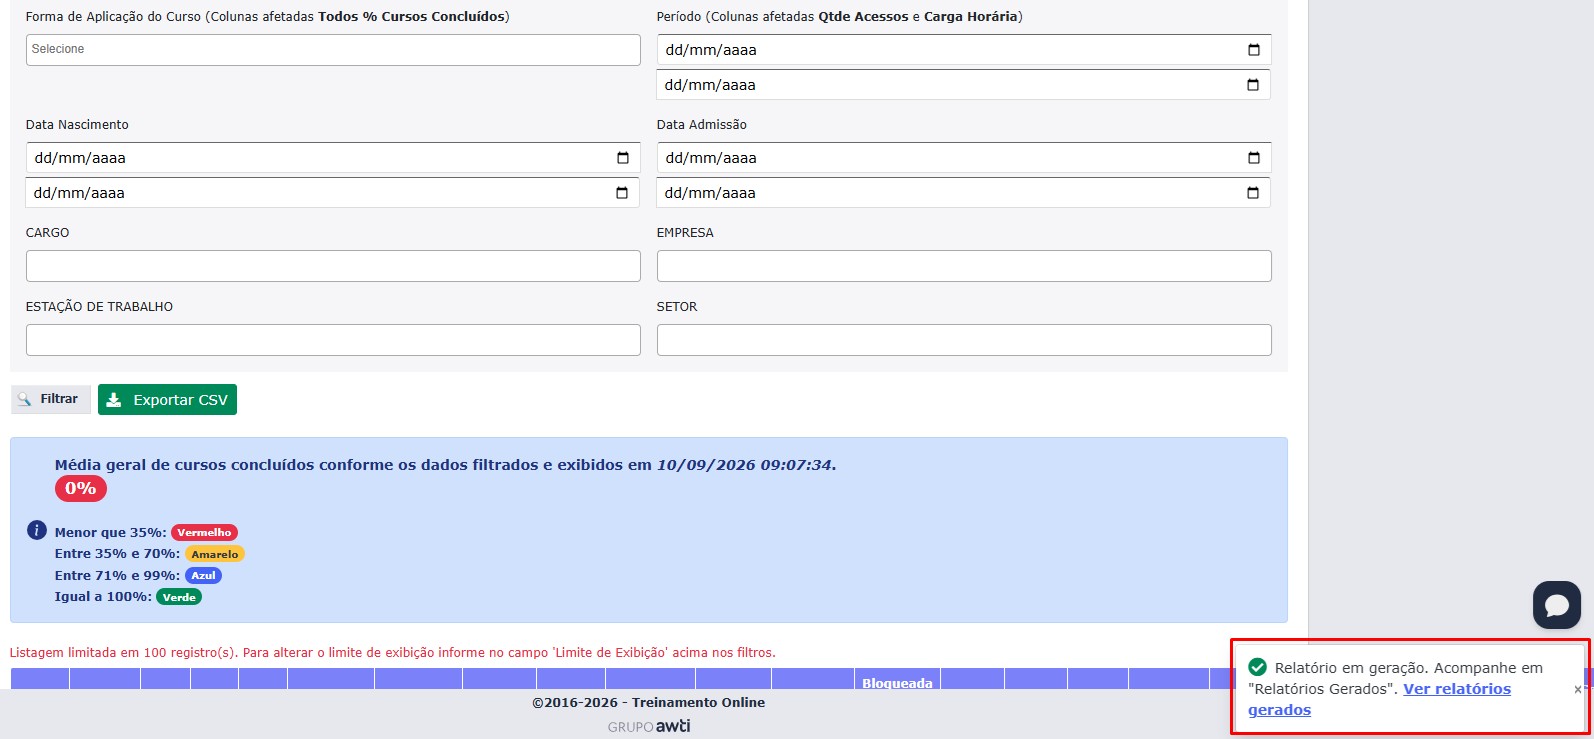1594x739 pixels.
Task: Open calendar for first Data Admissão field
Action: [1254, 158]
